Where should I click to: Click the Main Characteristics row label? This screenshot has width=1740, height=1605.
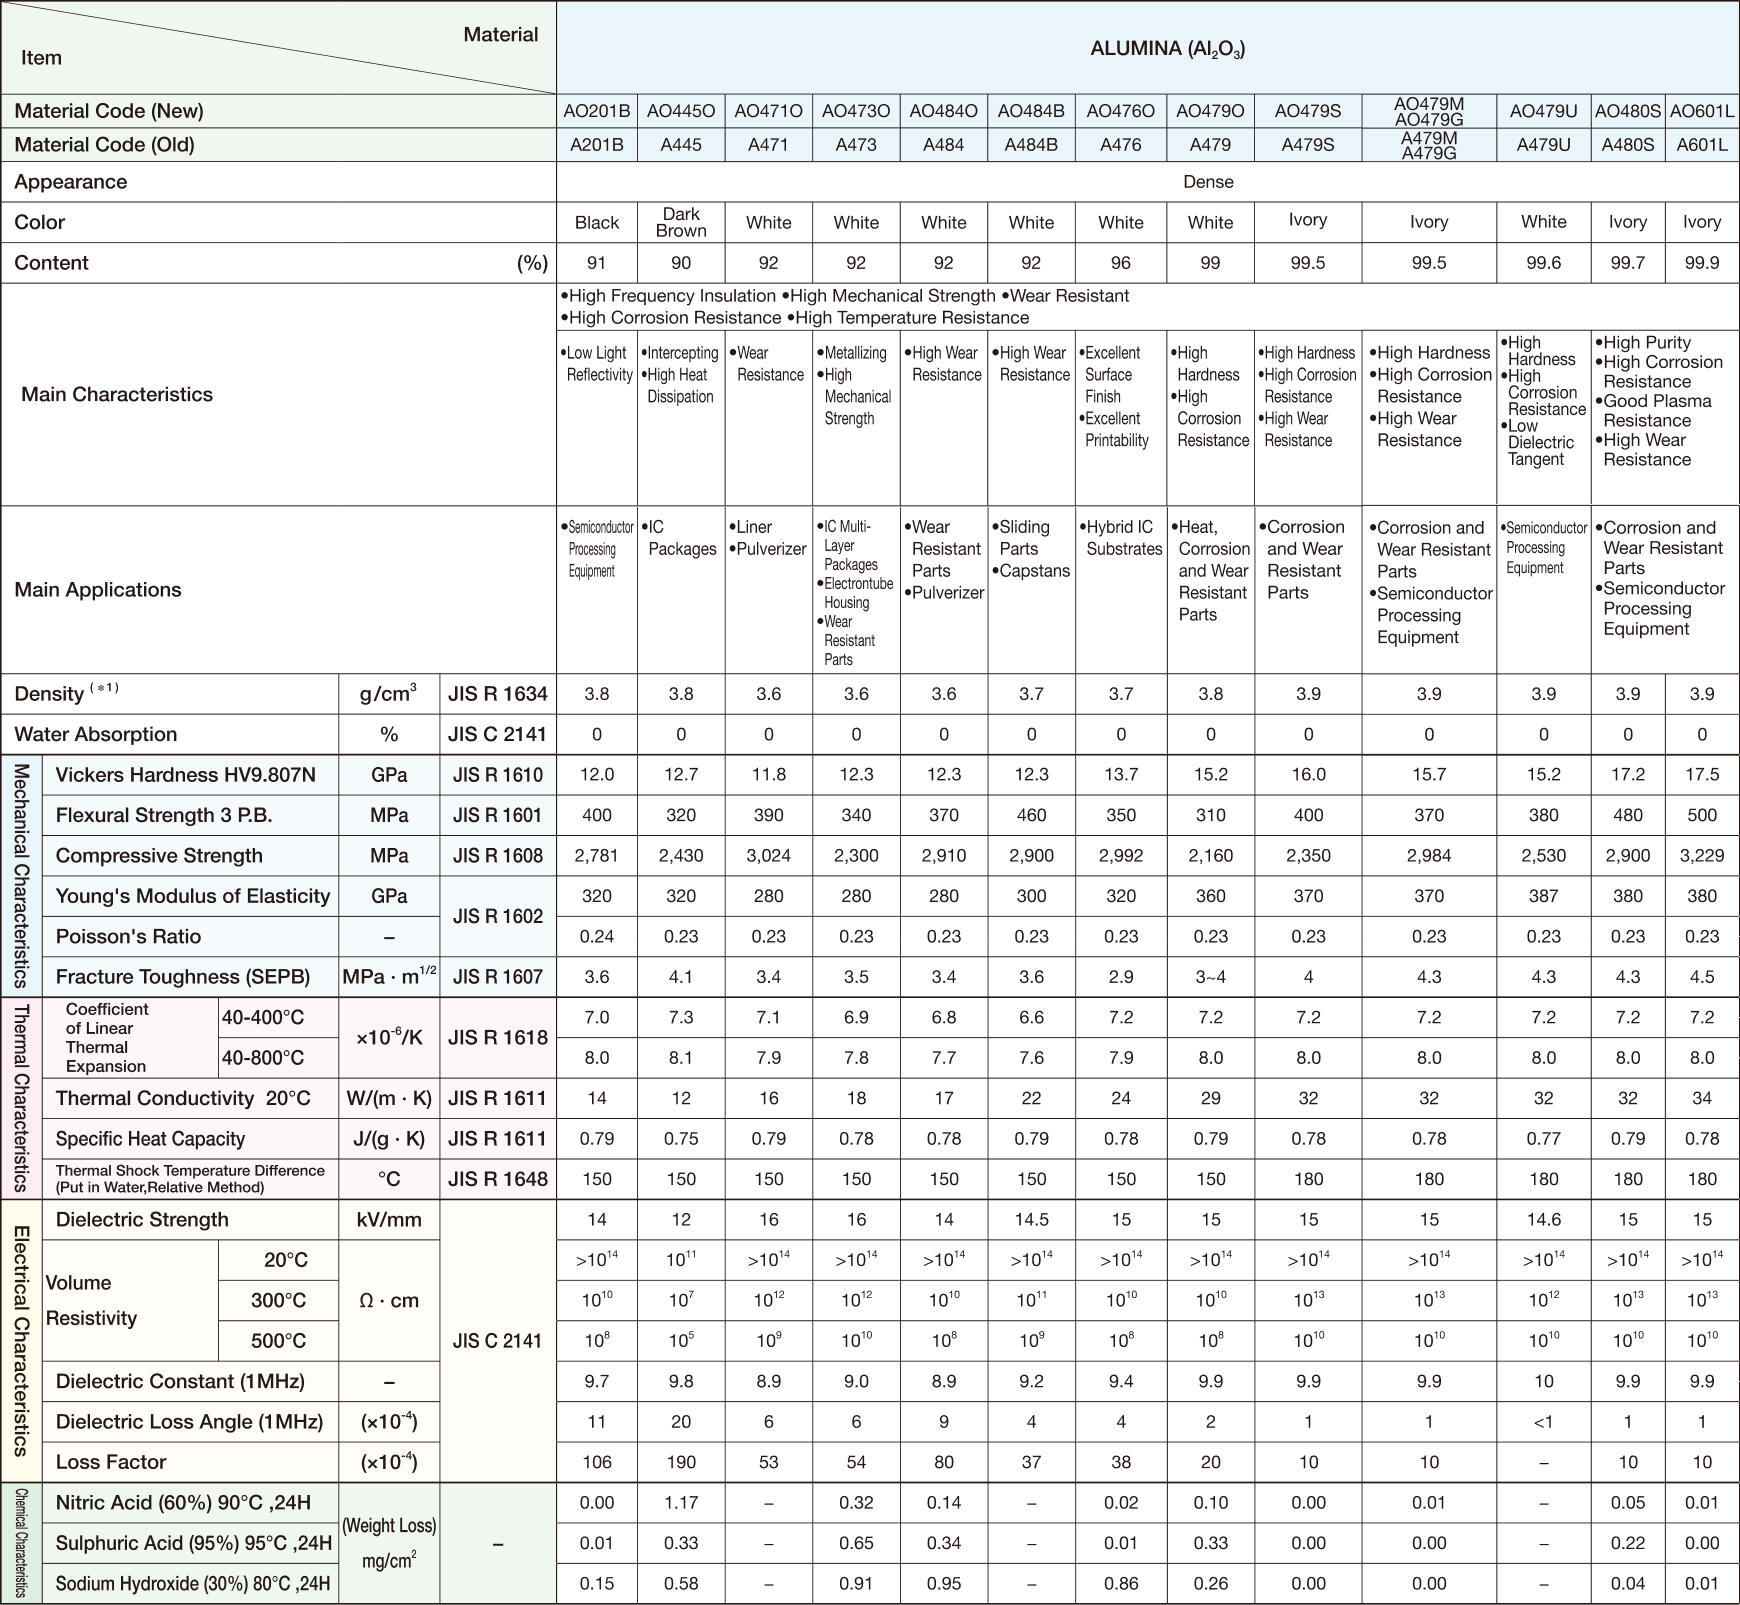click(117, 394)
